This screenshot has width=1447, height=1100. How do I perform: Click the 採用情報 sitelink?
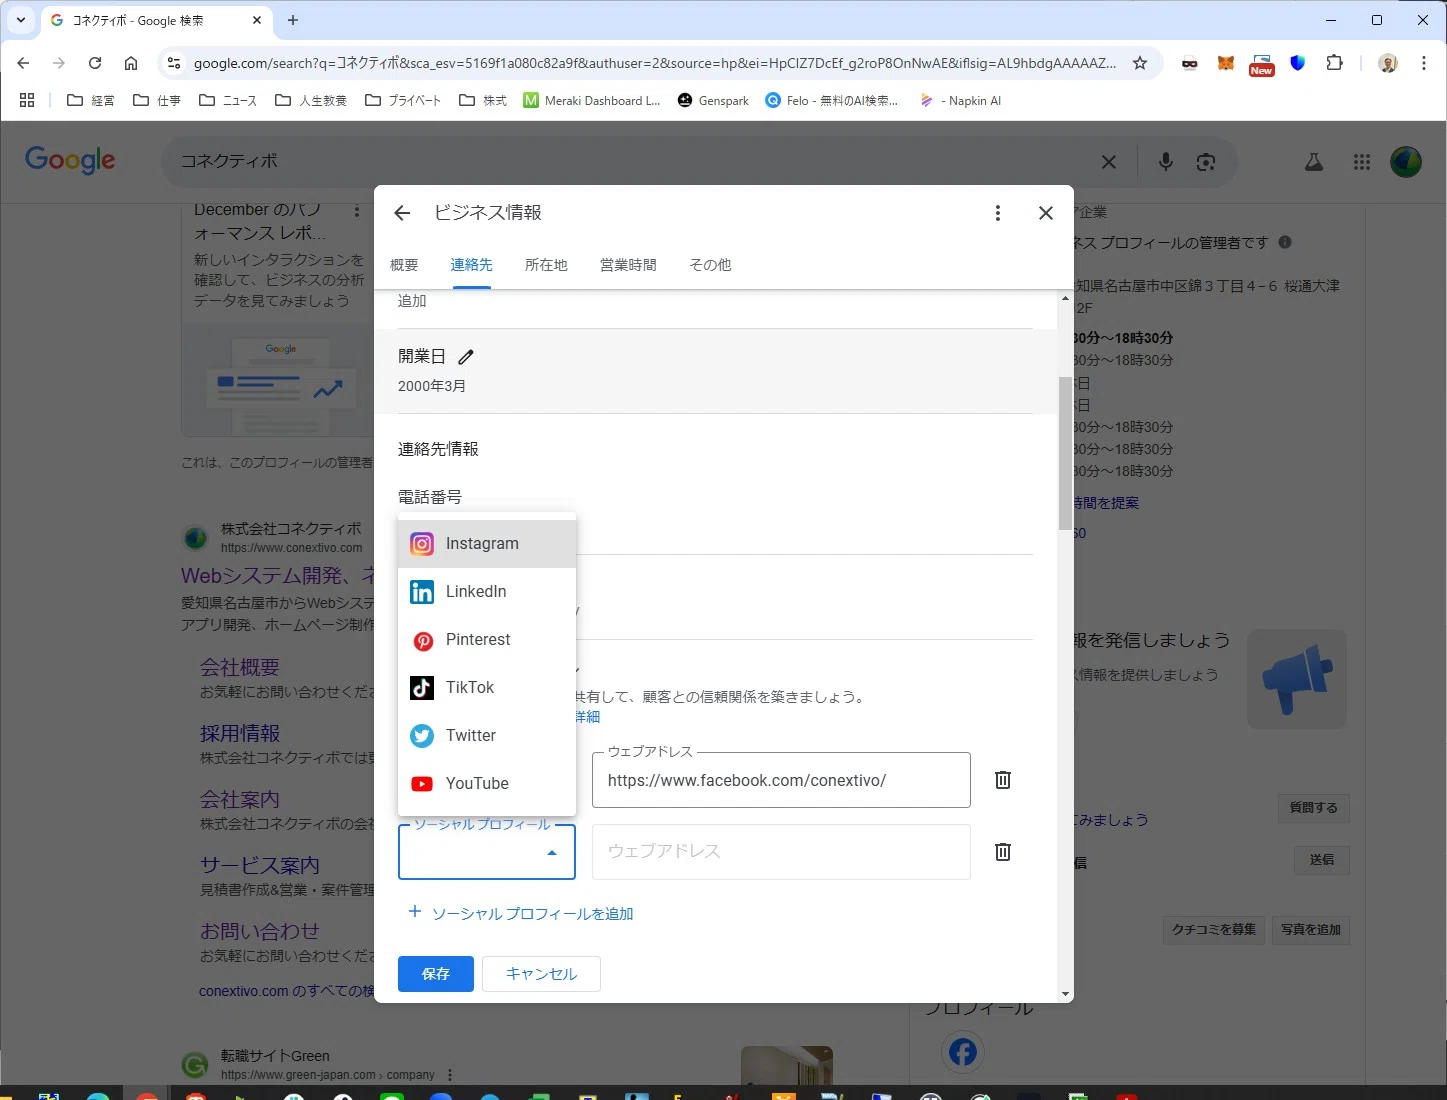pos(240,733)
